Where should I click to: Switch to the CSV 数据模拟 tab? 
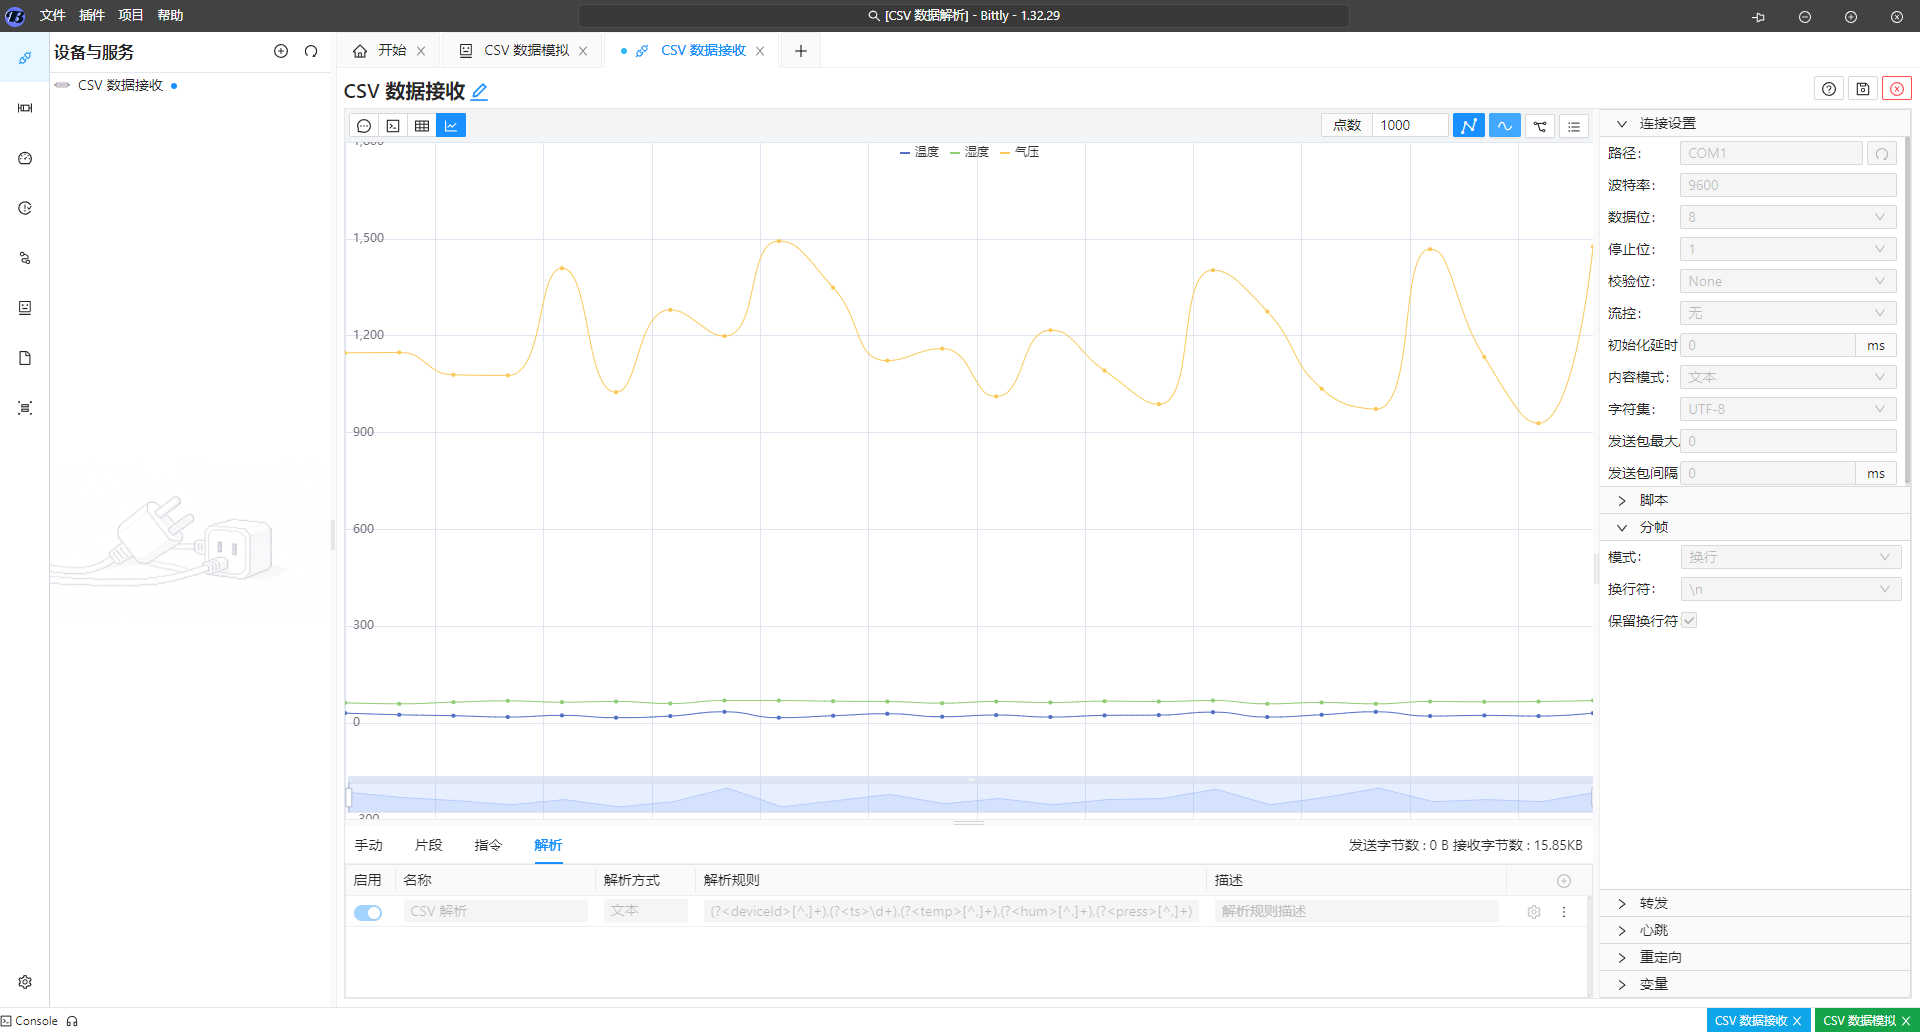point(526,51)
